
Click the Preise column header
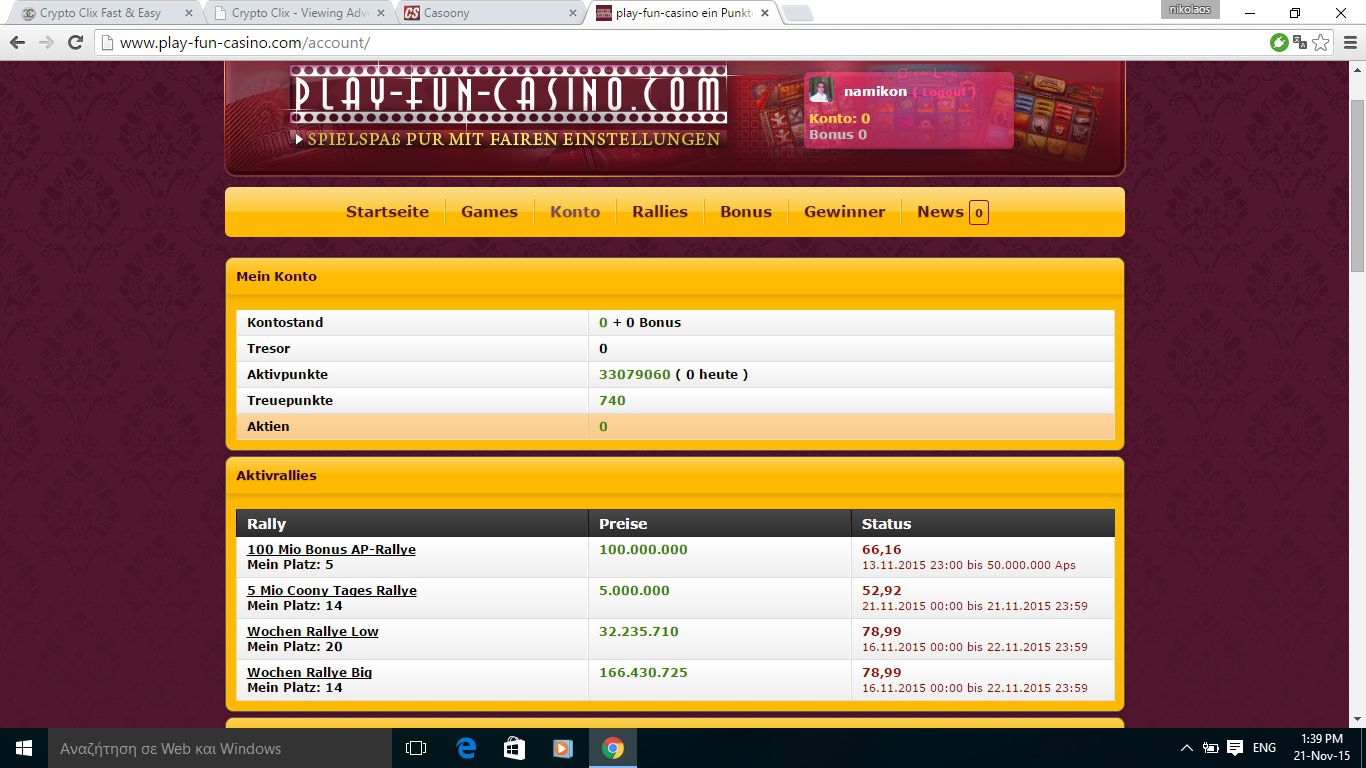coord(623,524)
